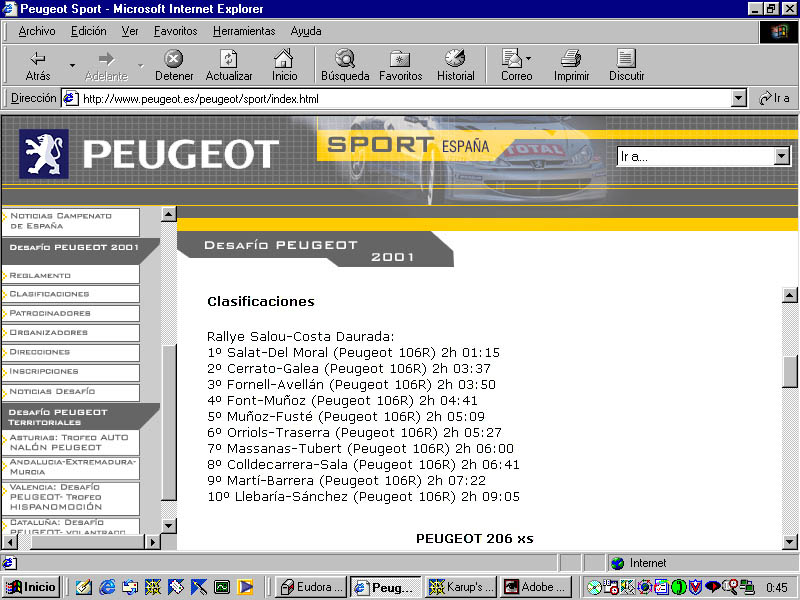Image resolution: width=800 pixels, height=600 pixels.
Task: Click the shield antivirus tray icon
Action: 695,587
